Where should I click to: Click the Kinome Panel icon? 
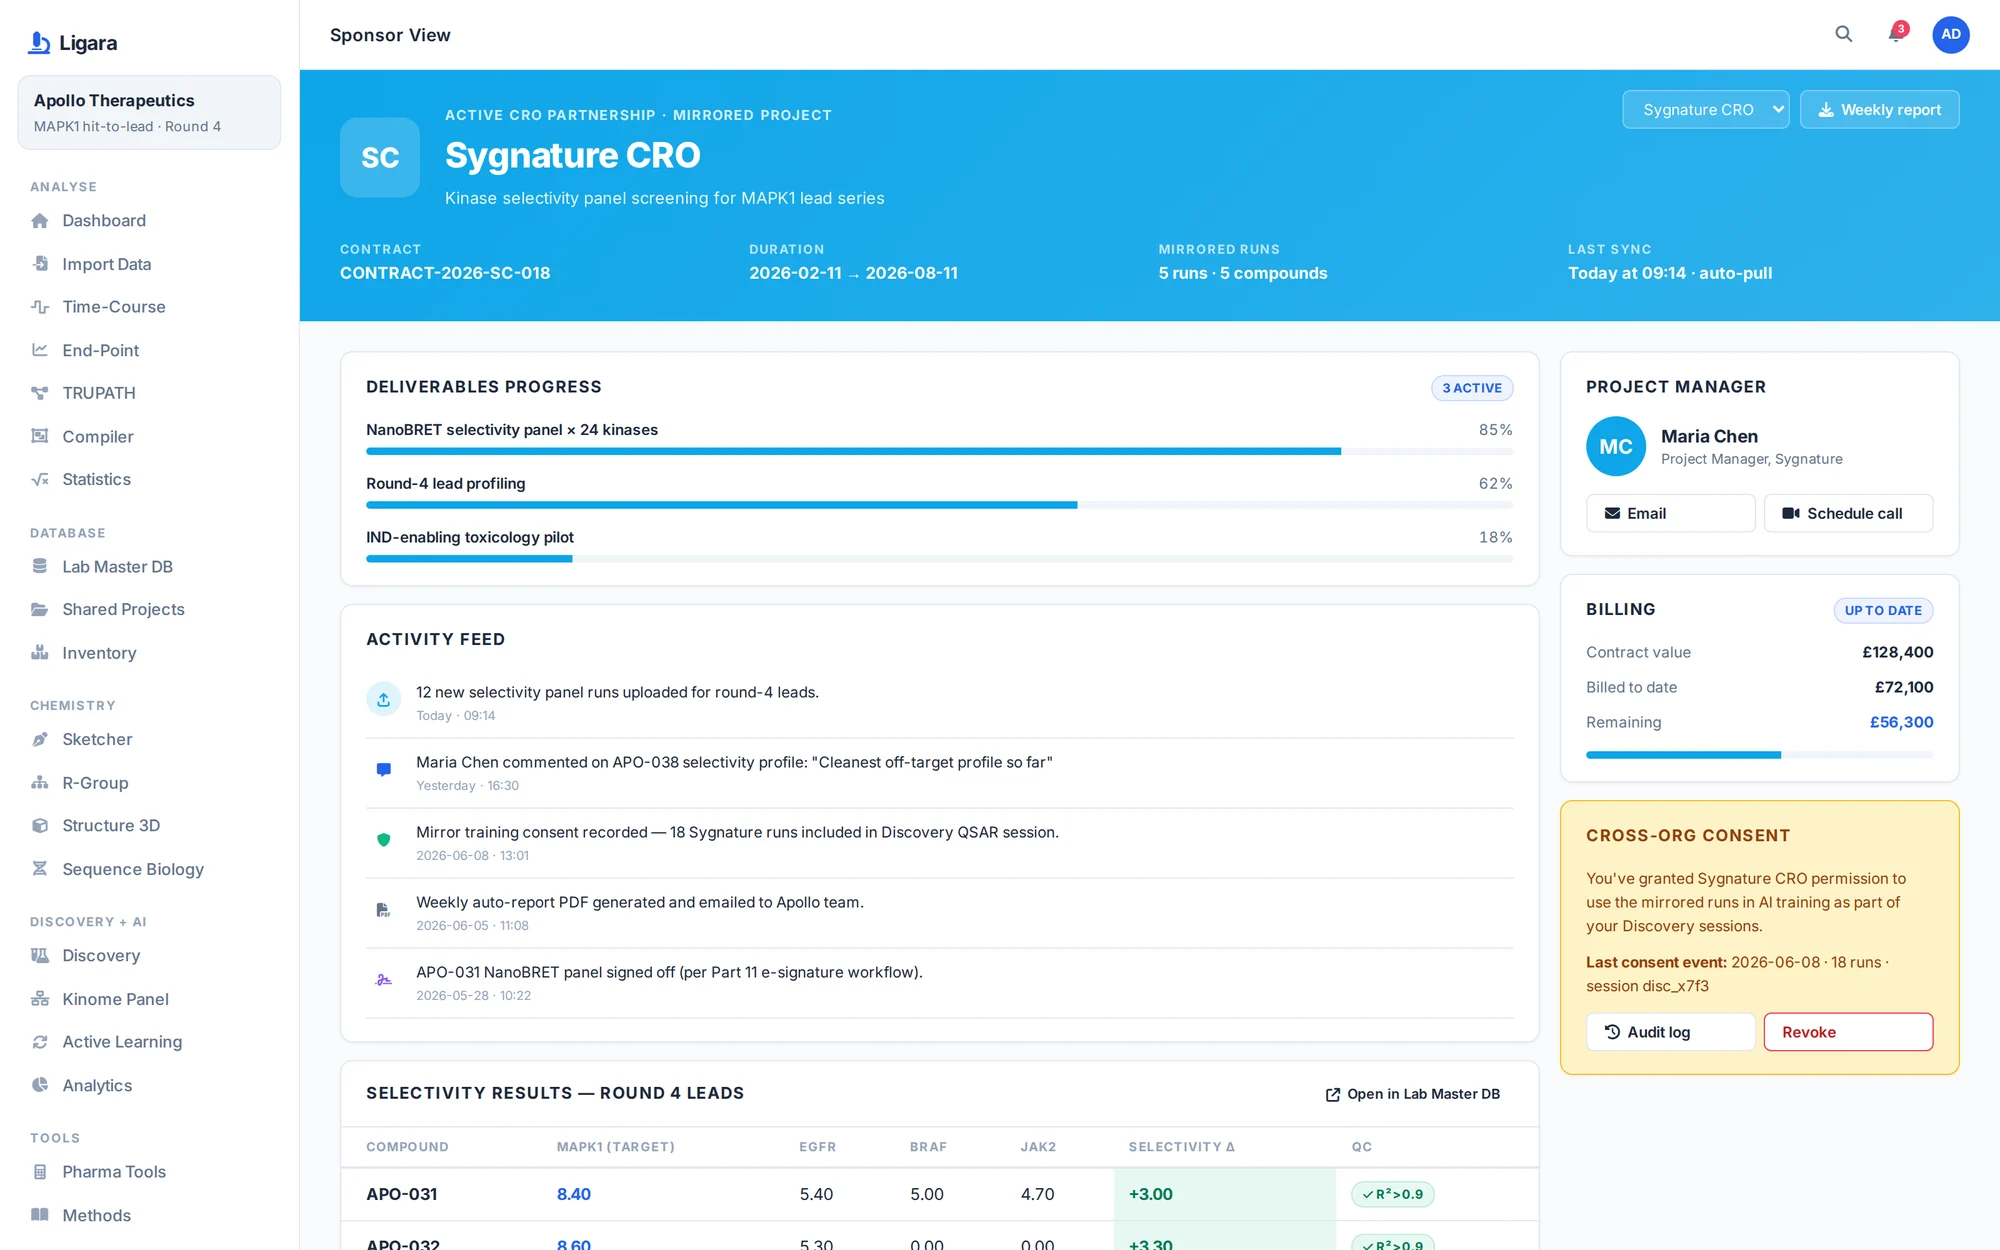(x=40, y=998)
